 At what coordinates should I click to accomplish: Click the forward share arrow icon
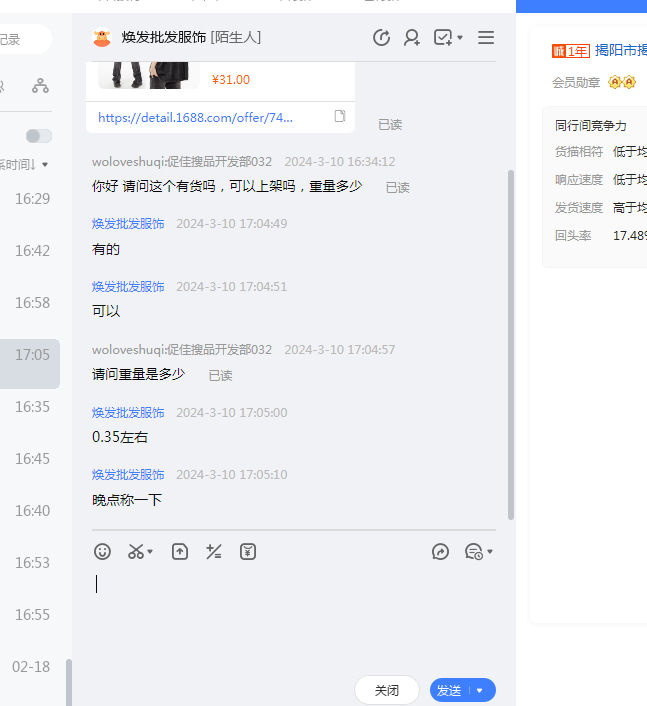(x=440, y=551)
